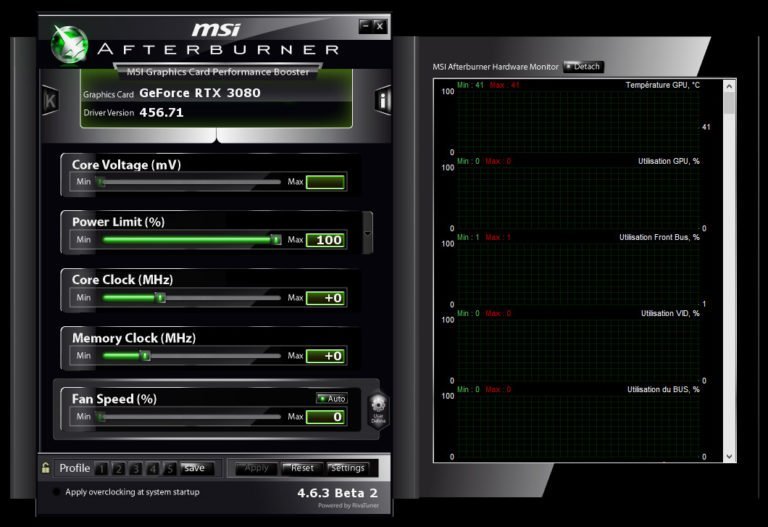The width and height of the screenshot is (768, 527).
Task: Click the Utilisation du BUS graph label
Action: click(x=664, y=389)
